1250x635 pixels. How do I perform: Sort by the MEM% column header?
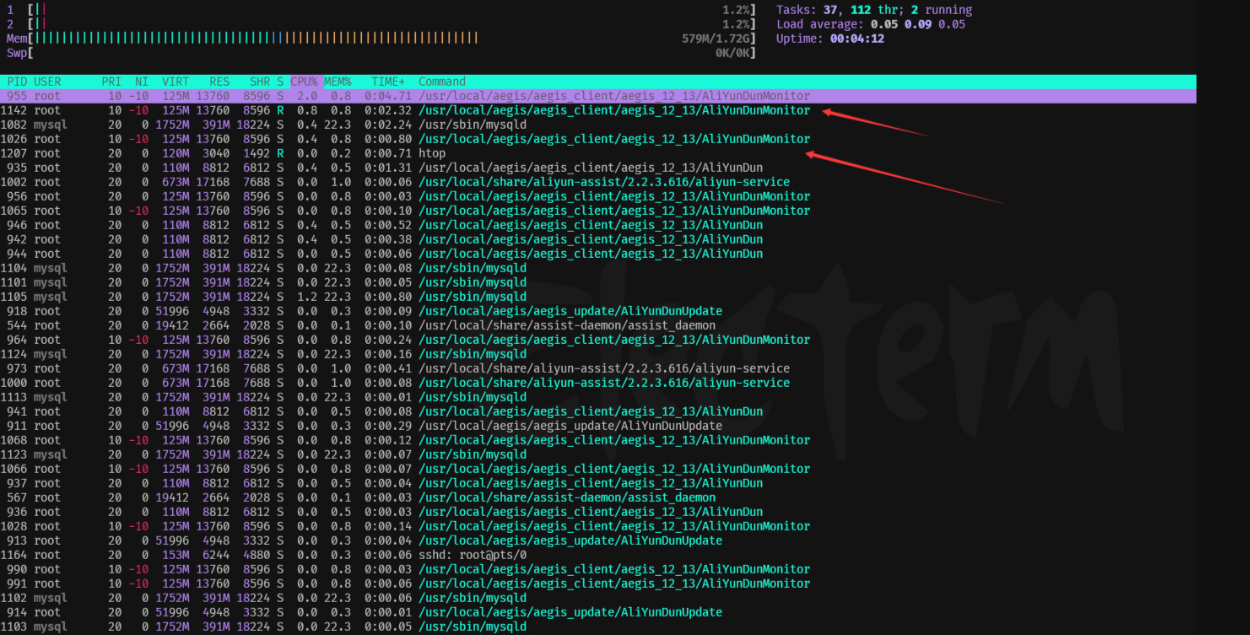tap(337, 82)
